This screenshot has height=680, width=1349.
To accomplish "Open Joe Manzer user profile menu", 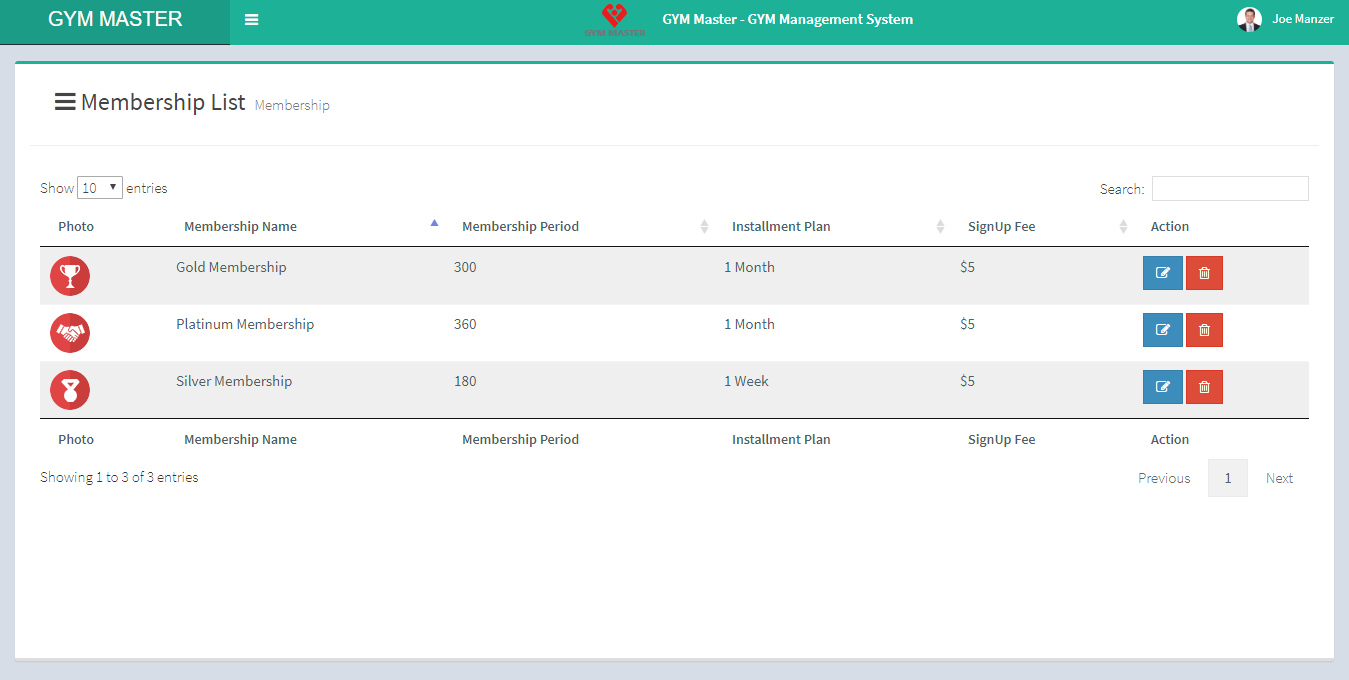I will (1286, 19).
